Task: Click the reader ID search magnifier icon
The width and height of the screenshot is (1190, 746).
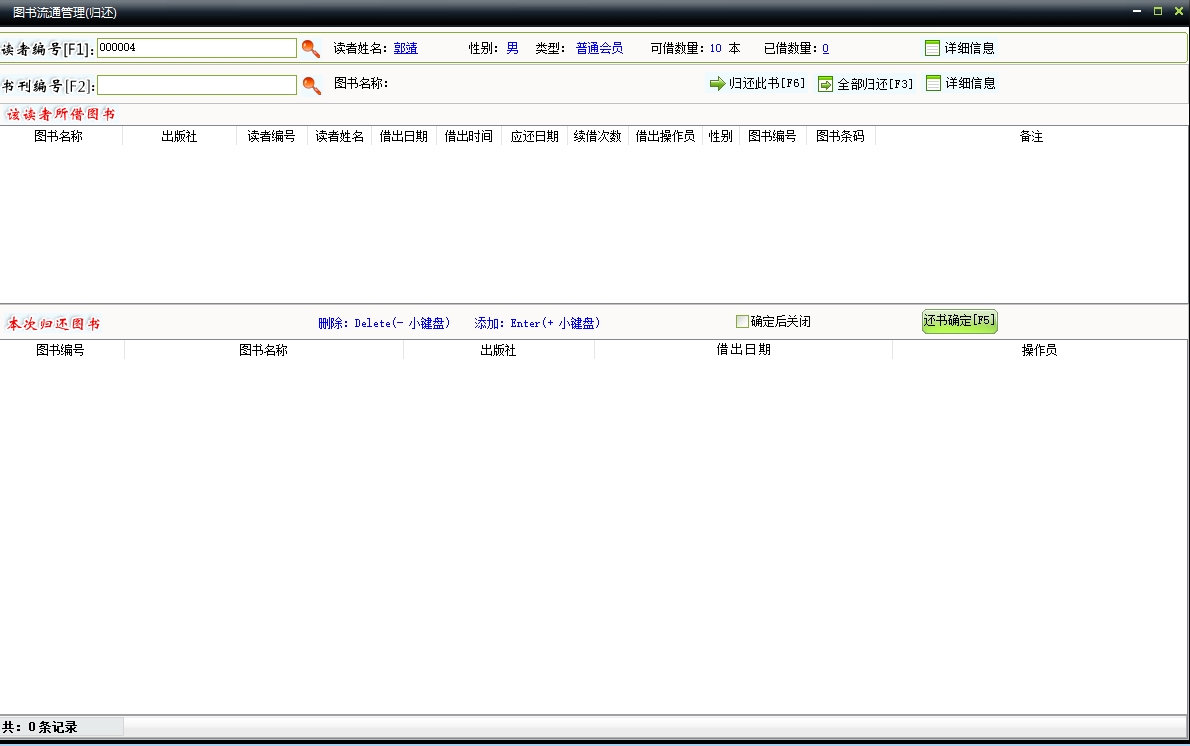Action: point(311,48)
